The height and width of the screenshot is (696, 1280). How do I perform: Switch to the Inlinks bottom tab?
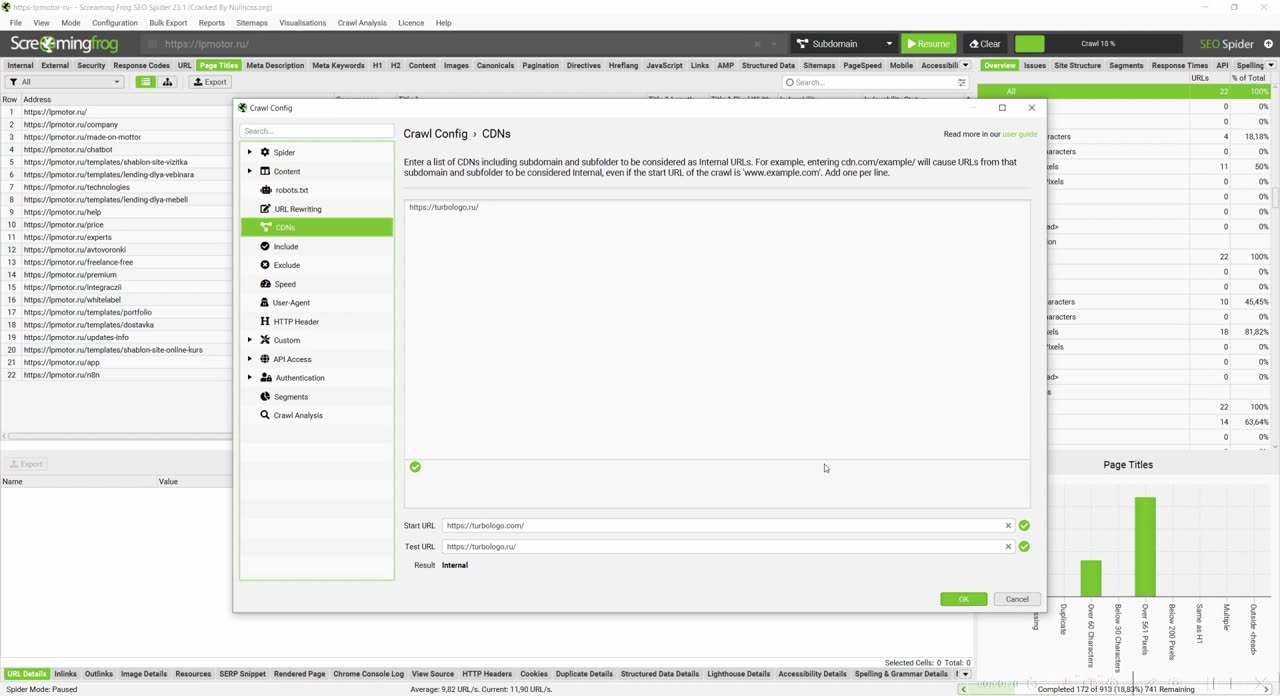click(65, 674)
